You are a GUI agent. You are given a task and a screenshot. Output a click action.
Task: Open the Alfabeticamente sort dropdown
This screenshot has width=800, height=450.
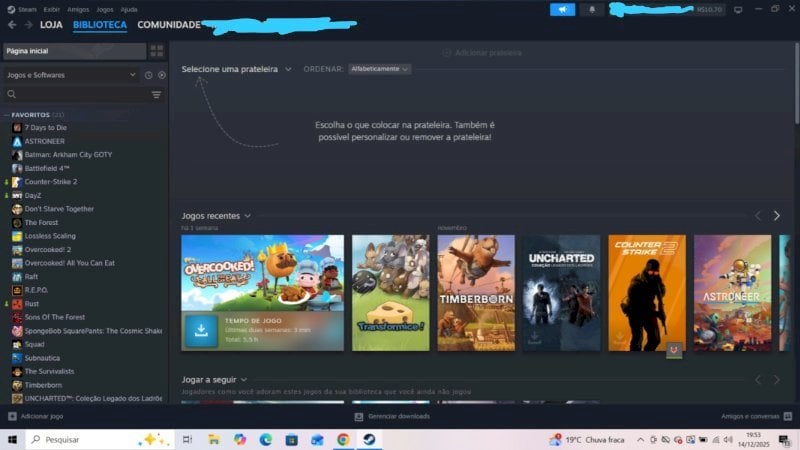pos(380,69)
